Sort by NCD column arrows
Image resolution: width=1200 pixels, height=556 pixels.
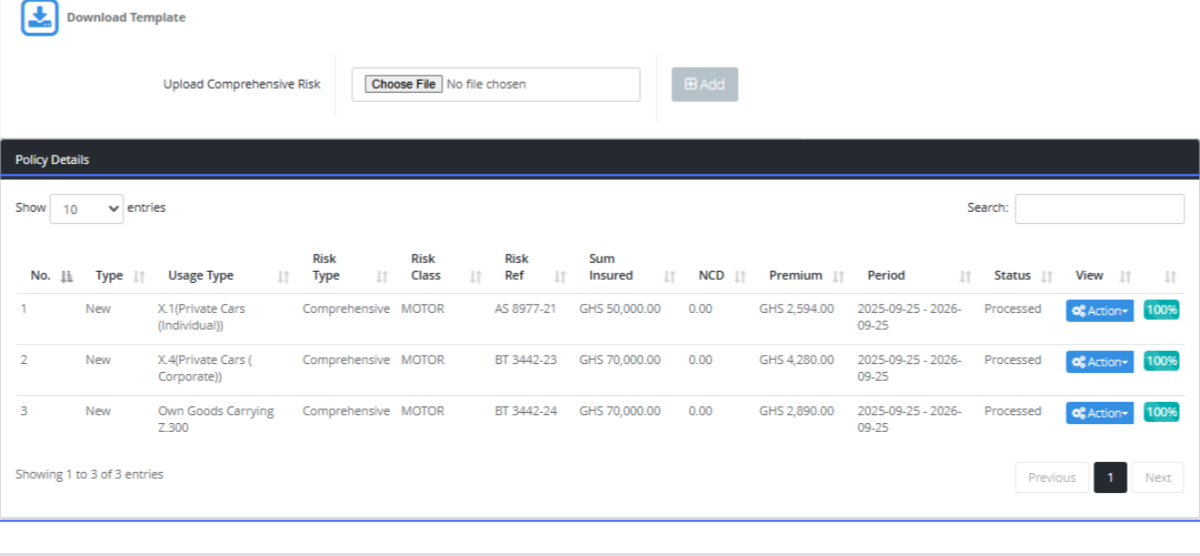pos(740,276)
